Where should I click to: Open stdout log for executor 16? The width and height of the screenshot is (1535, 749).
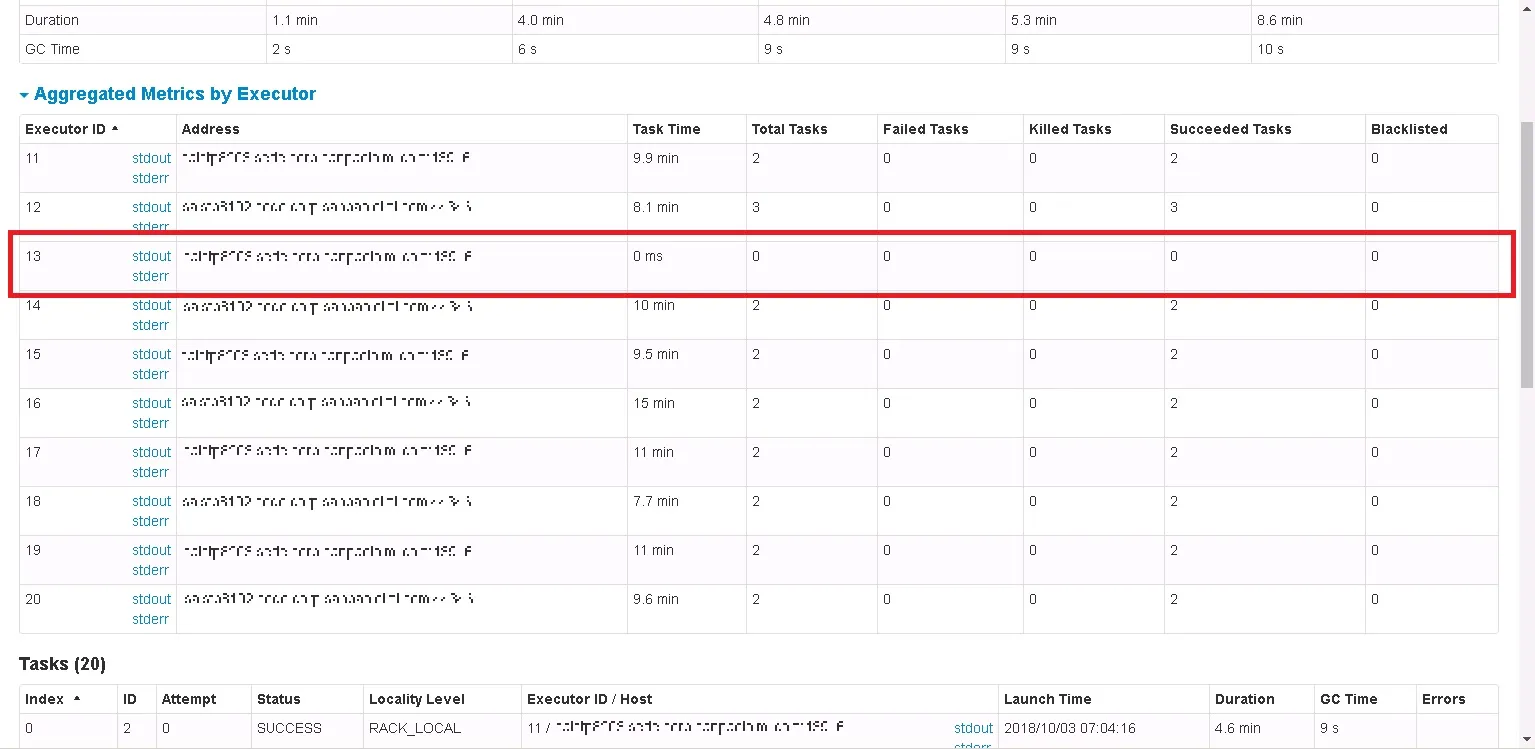coord(151,403)
